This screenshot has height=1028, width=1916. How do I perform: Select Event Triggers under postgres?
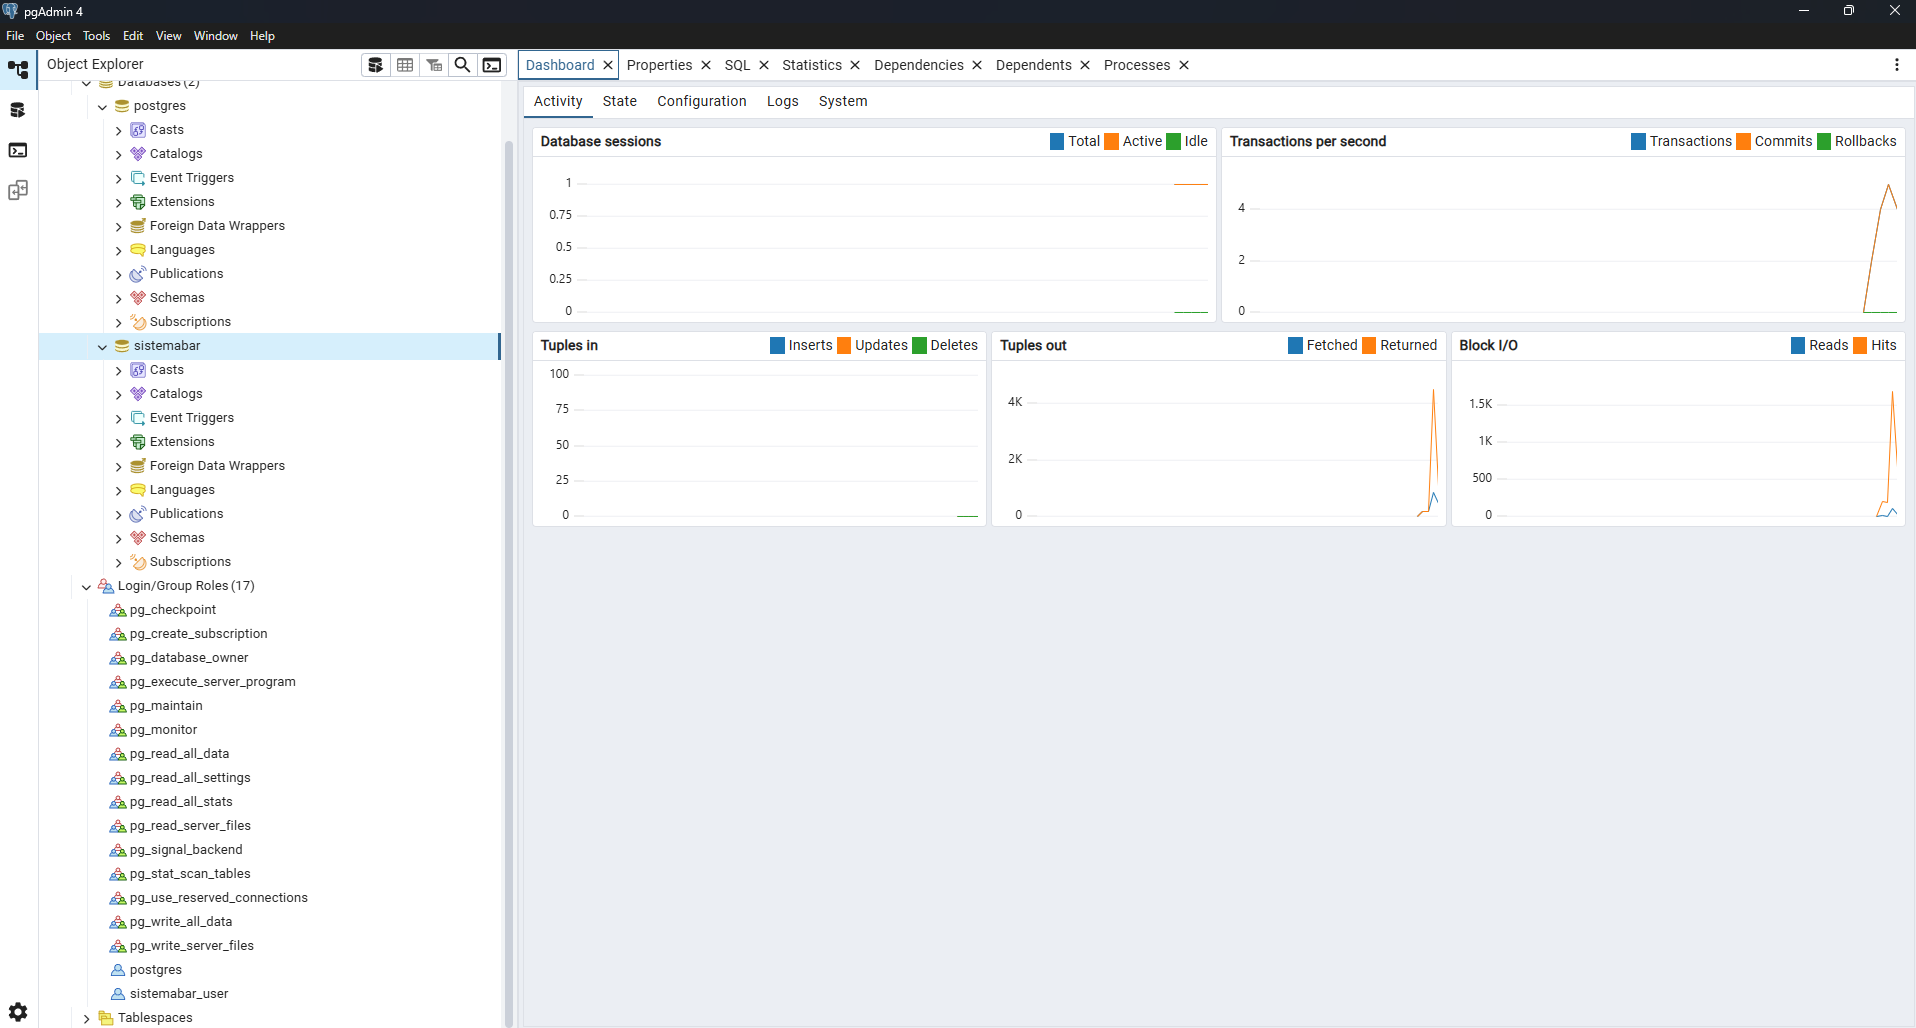coord(192,178)
